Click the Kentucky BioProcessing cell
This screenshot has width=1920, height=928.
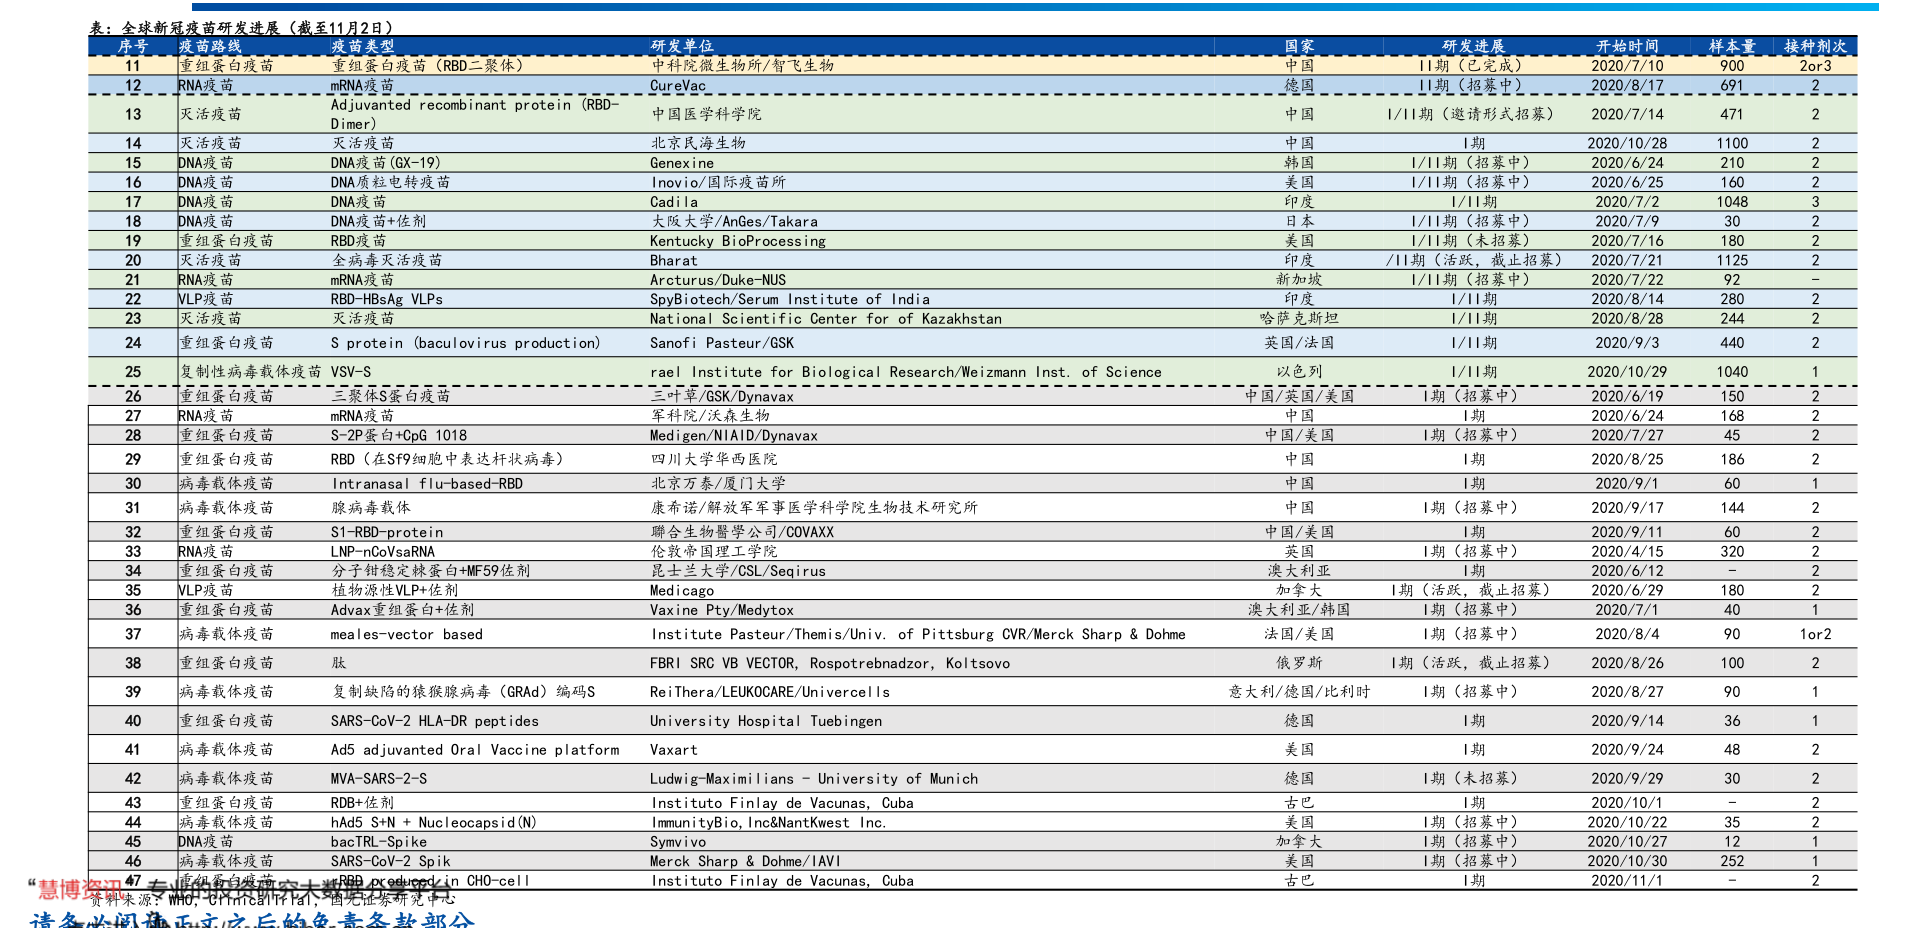pyautogui.click(x=738, y=241)
